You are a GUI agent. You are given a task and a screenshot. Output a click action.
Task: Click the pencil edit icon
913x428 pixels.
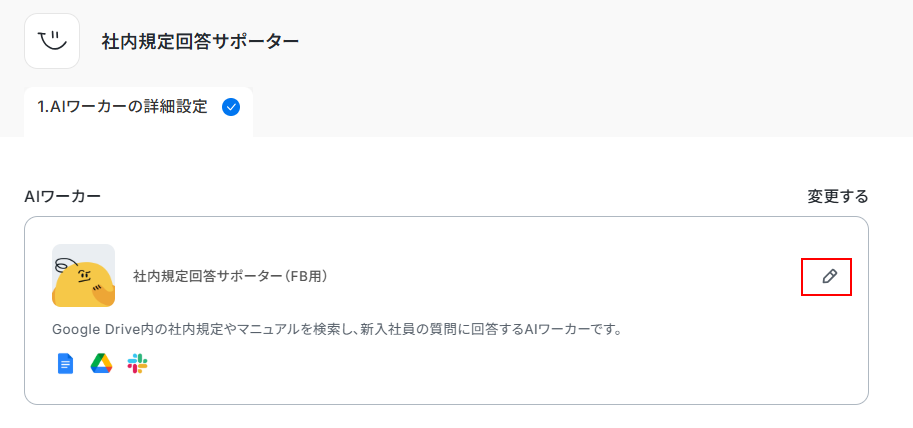pos(829,277)
